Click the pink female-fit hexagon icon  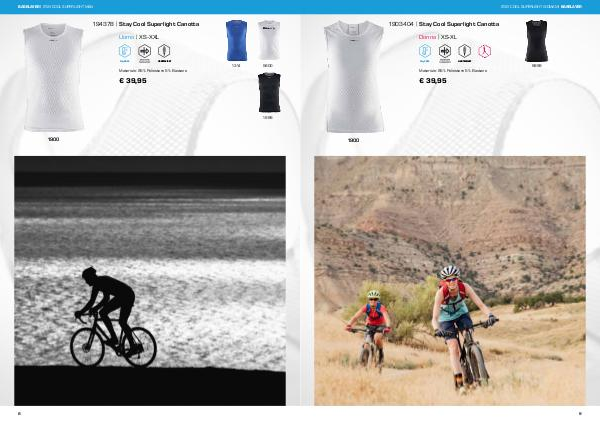tap(484, 51)
